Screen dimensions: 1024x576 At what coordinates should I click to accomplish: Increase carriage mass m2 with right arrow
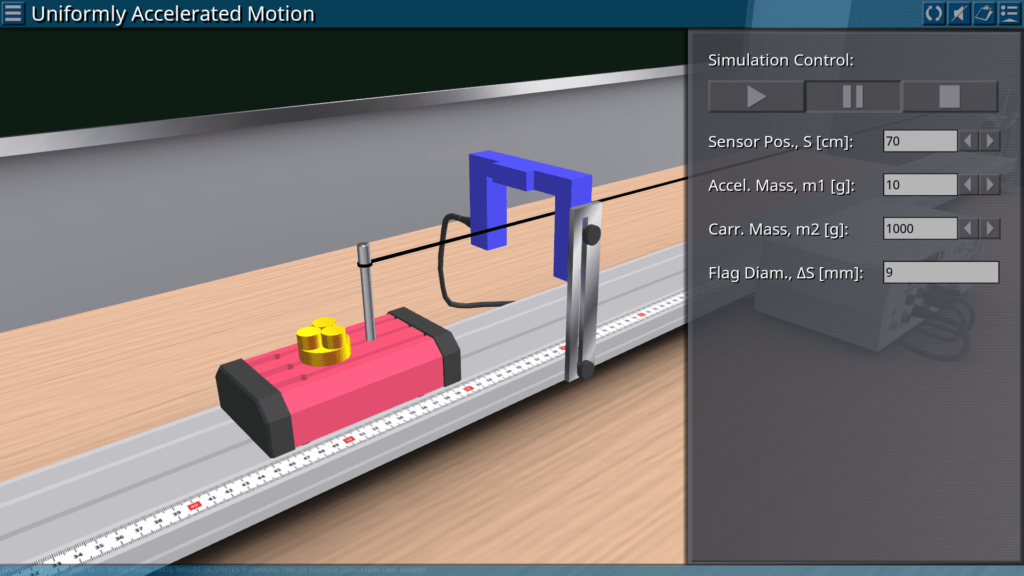tap(990, 229)
